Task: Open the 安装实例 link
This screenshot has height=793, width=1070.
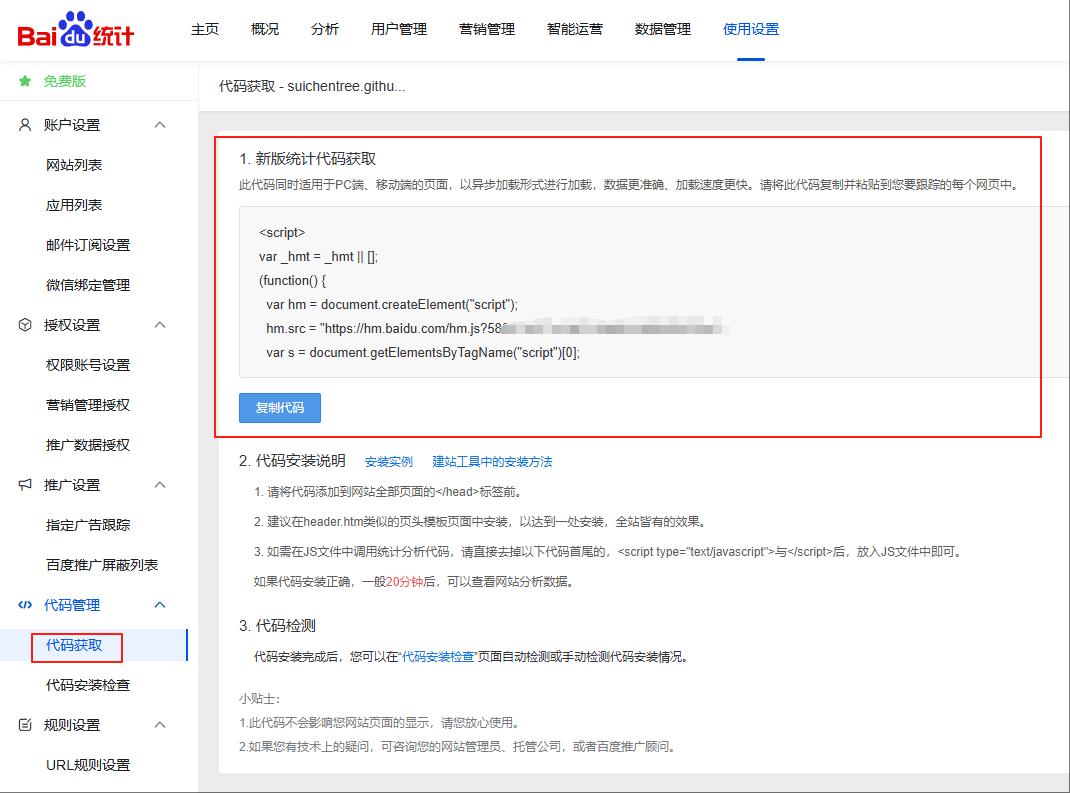Action: [x=389, y=461]
